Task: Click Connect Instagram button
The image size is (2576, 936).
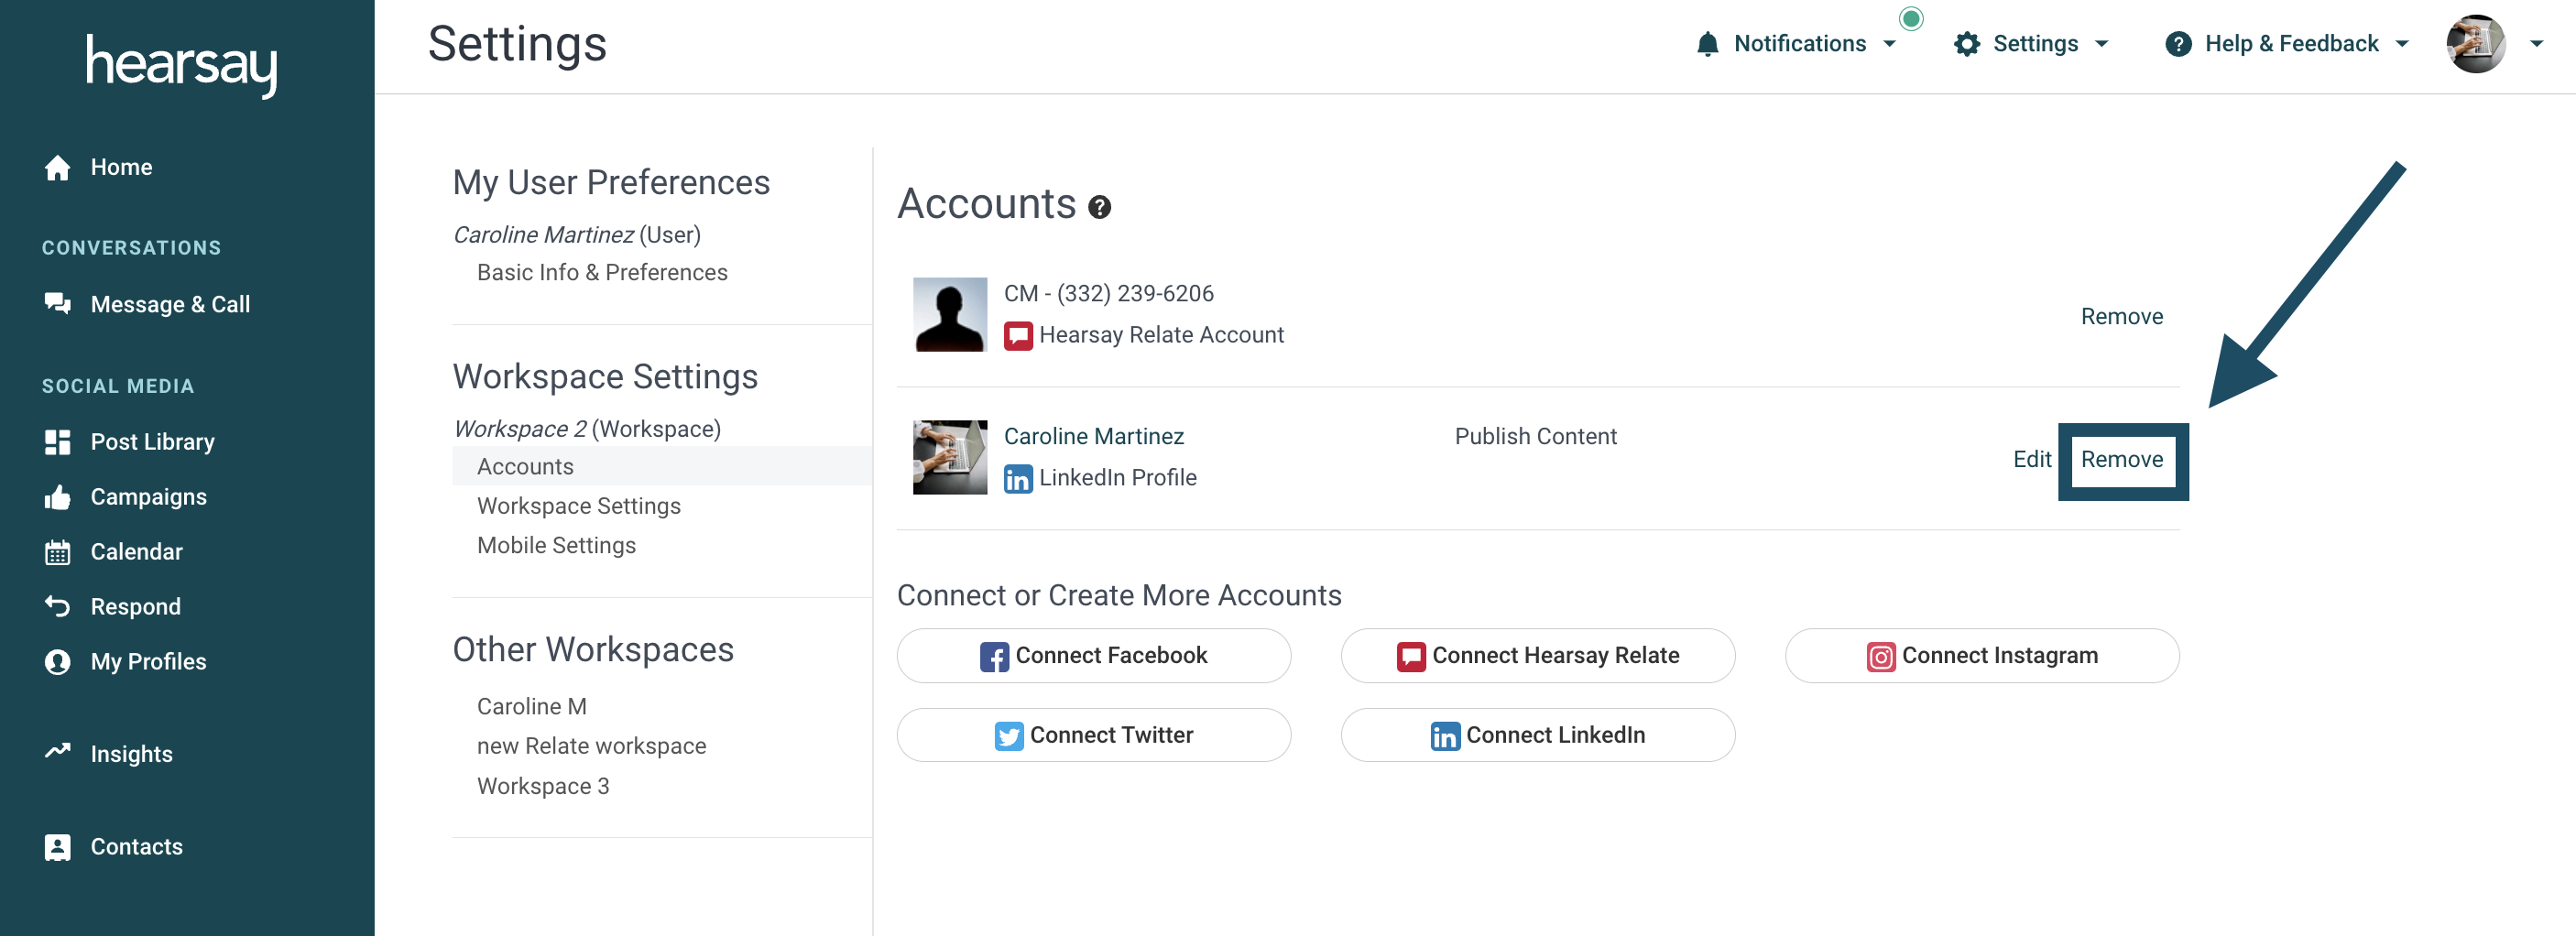Action: coord(1981,656)
